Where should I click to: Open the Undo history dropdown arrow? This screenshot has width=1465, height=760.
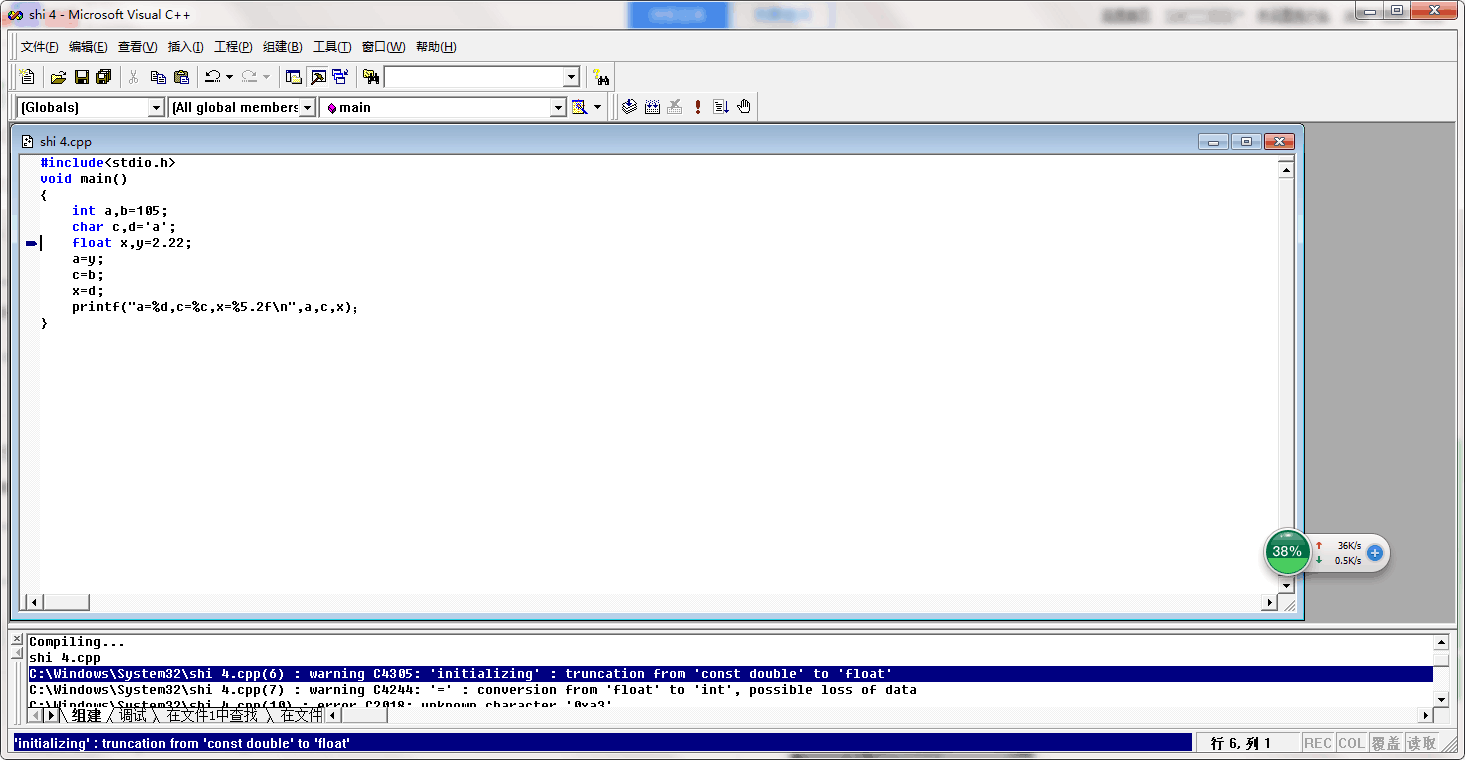(229, 77)
